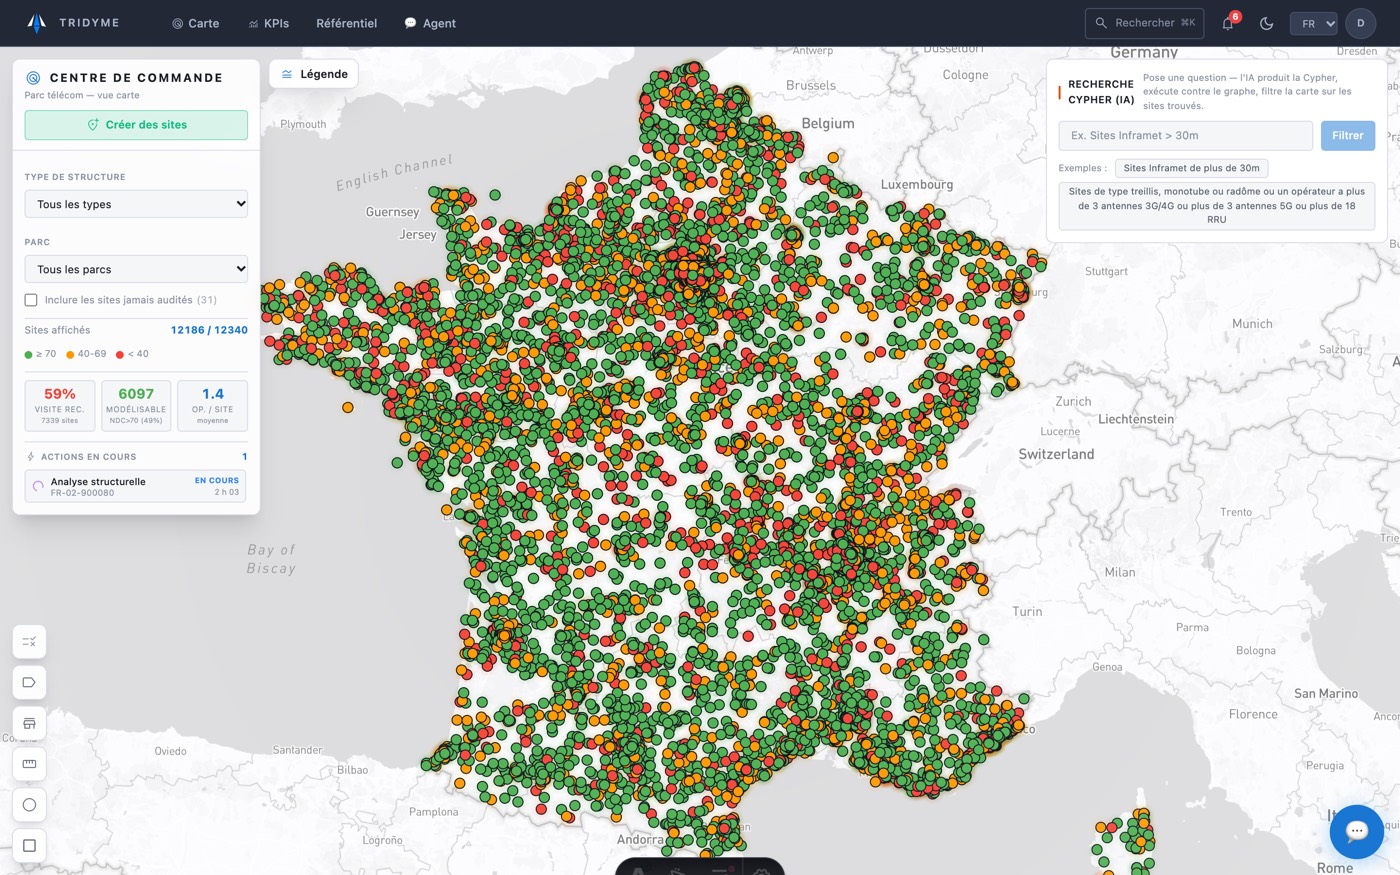Click the green ≥ 70 legend dot
1400x875 pixels.
tap(29, 354)
